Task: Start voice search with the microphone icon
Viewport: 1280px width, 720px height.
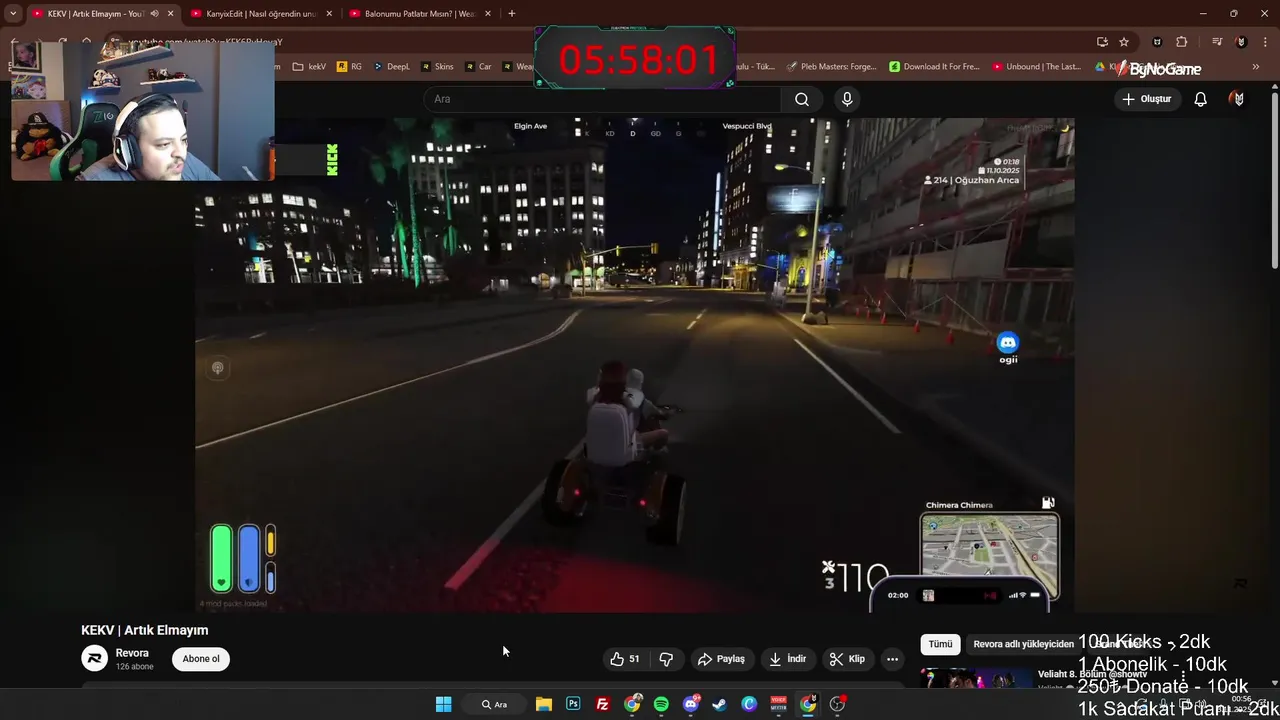Action: [847, 99]
